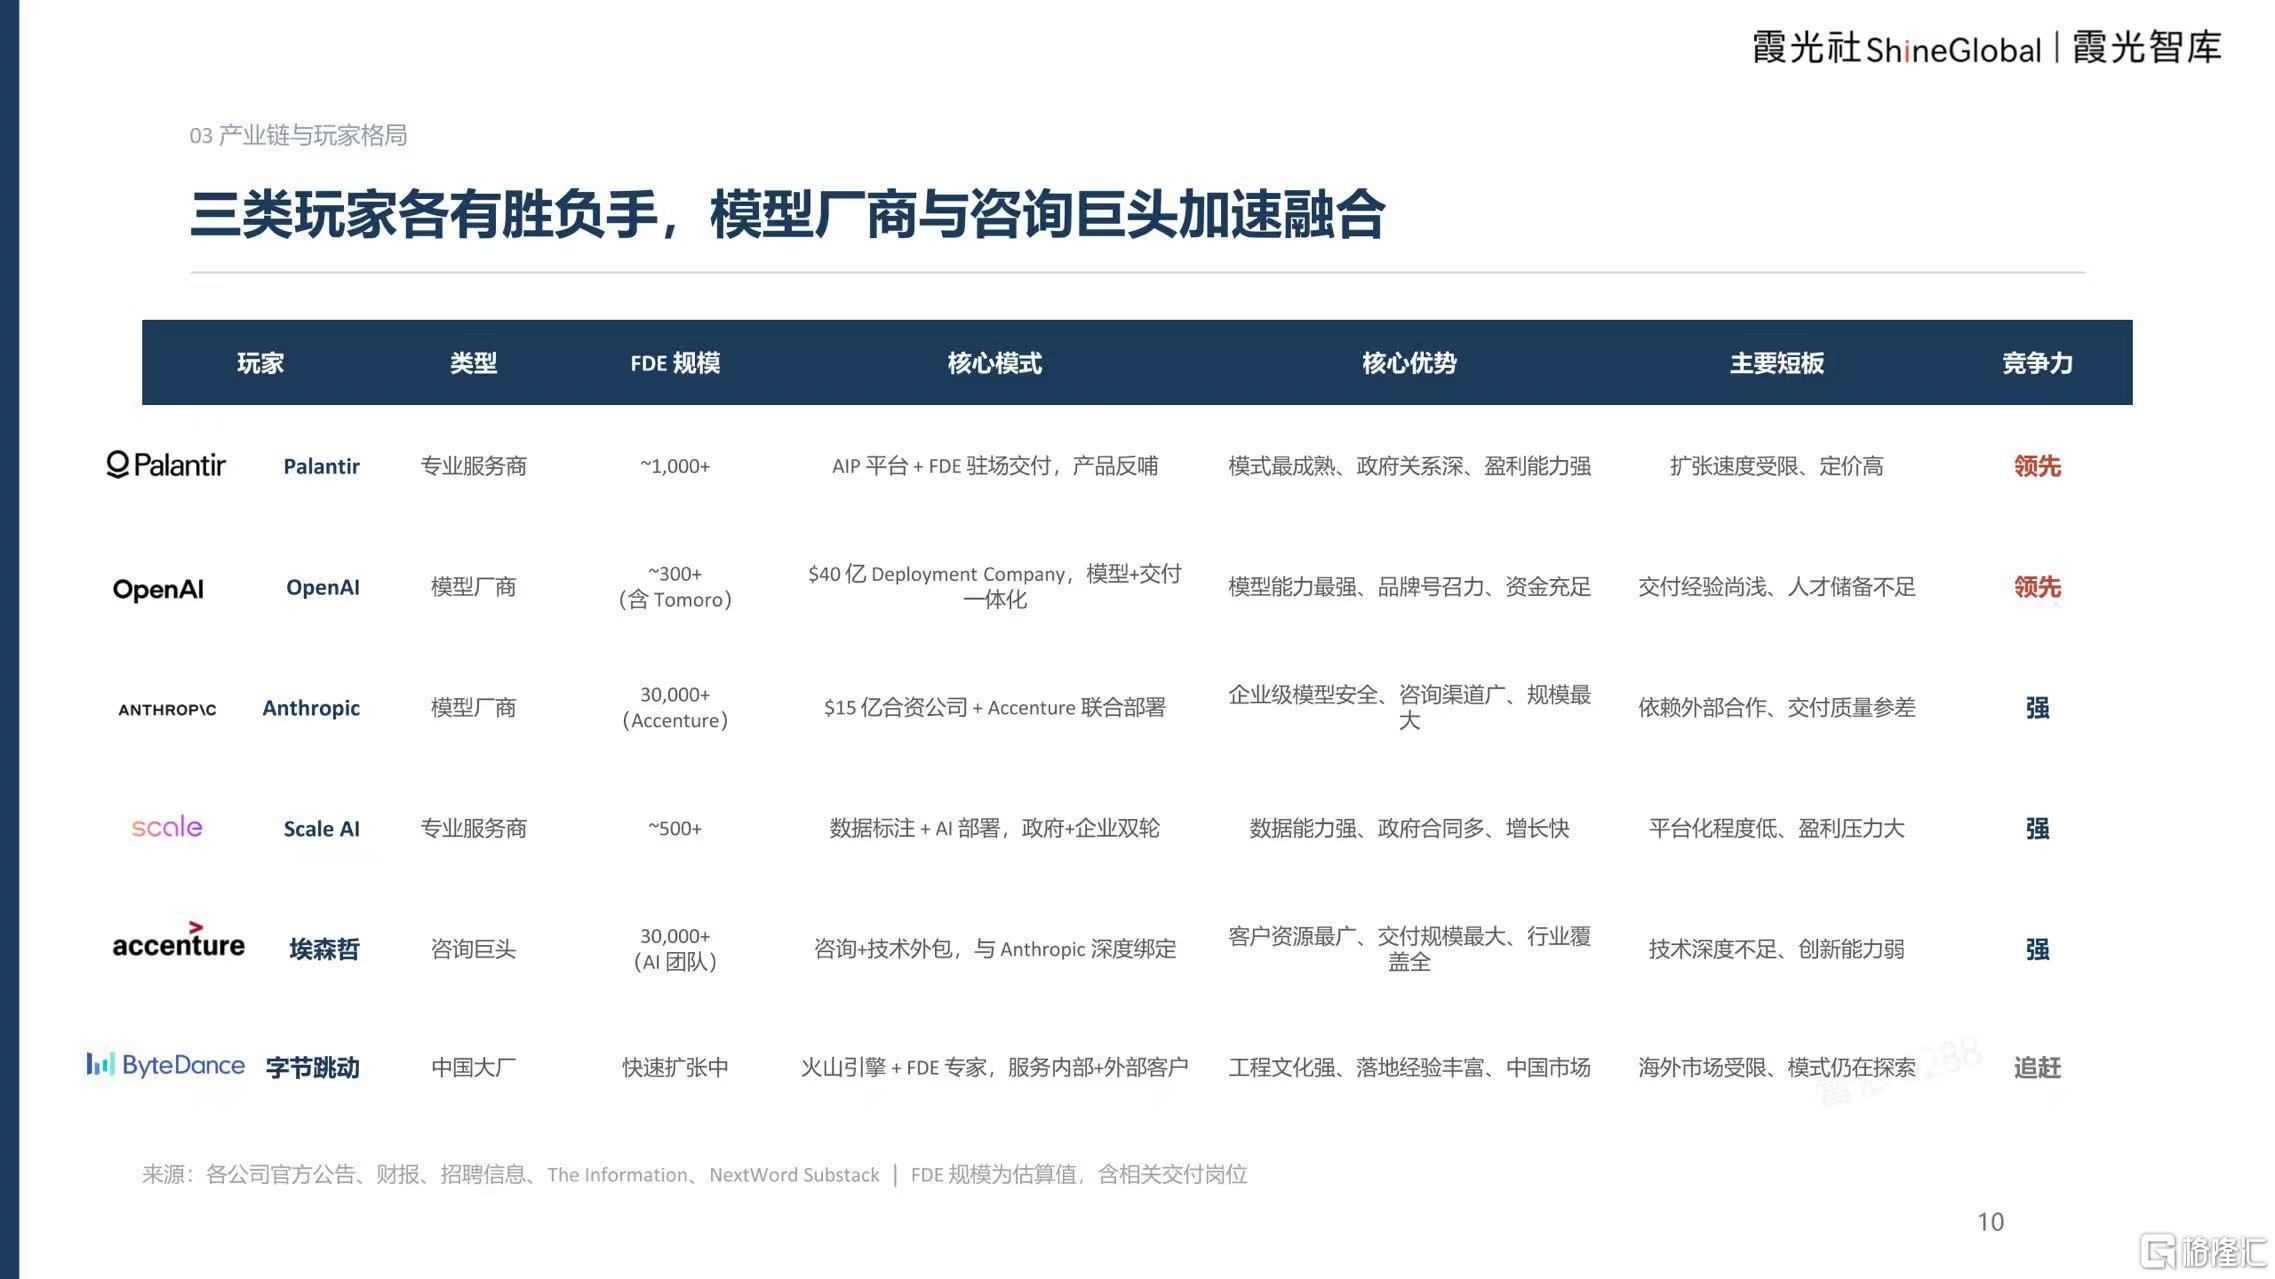Click the 霞光智库 header logo

(x=2147, y=47)
